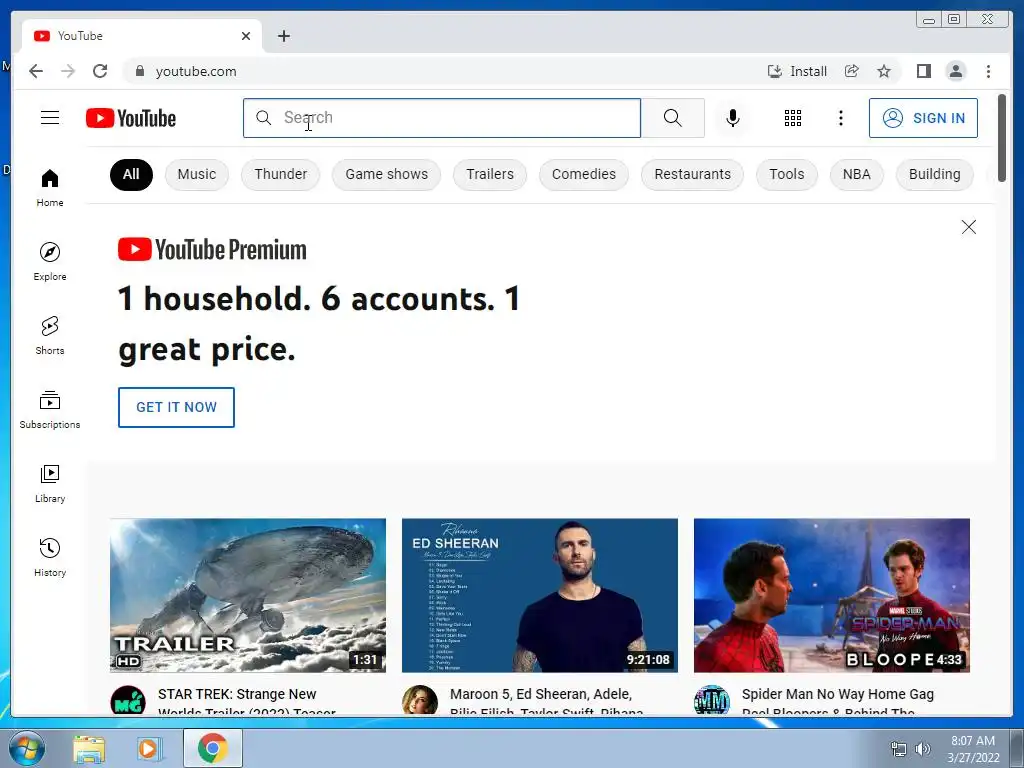The width and height of the screenshot is (1024, 768).
Task: Click the YouTube logo
Action: pos(131,118)
